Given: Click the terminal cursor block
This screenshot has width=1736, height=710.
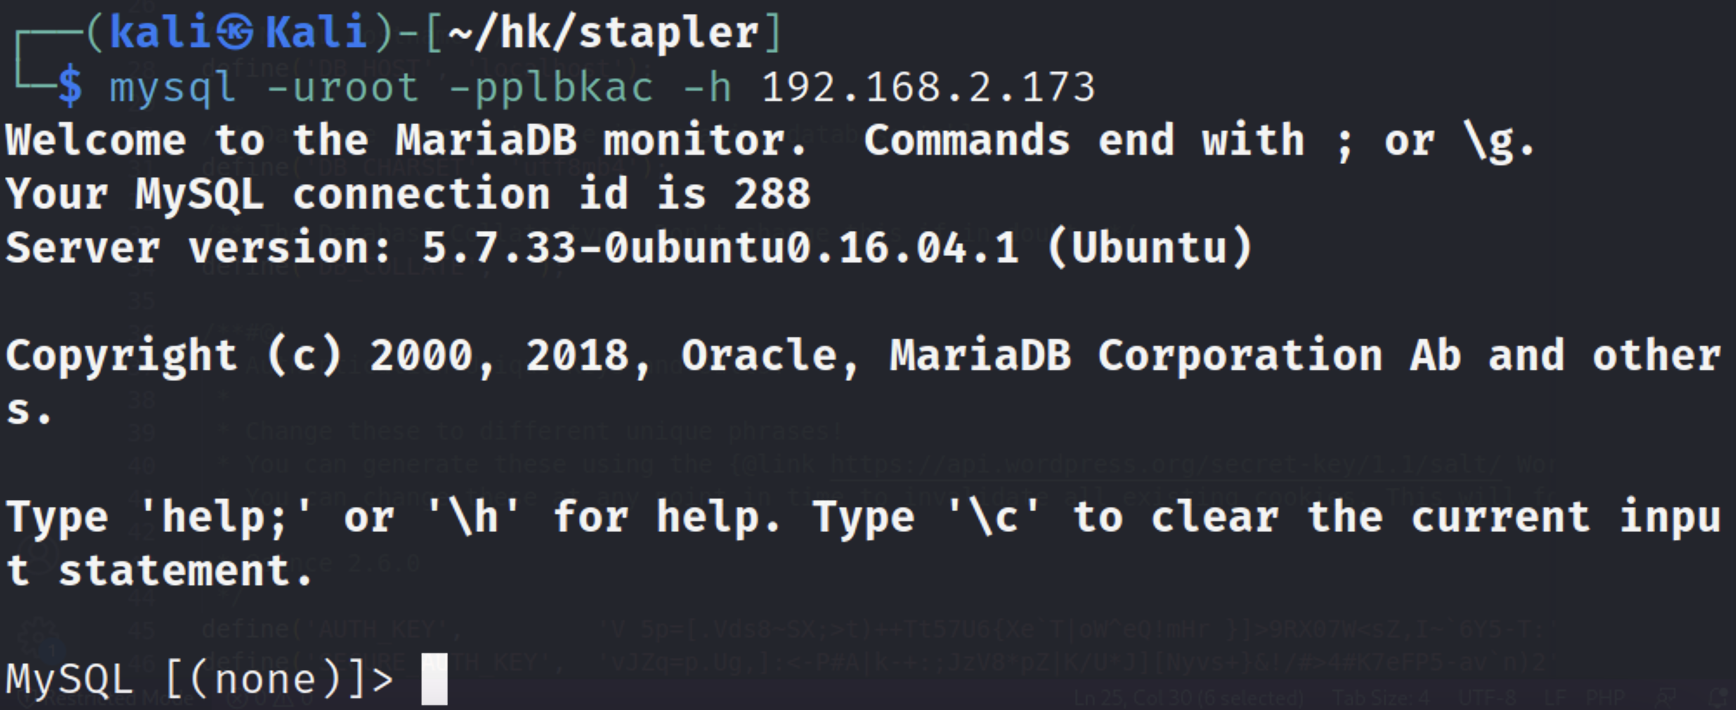Looking at the screenshot, I should pos(434,680).
